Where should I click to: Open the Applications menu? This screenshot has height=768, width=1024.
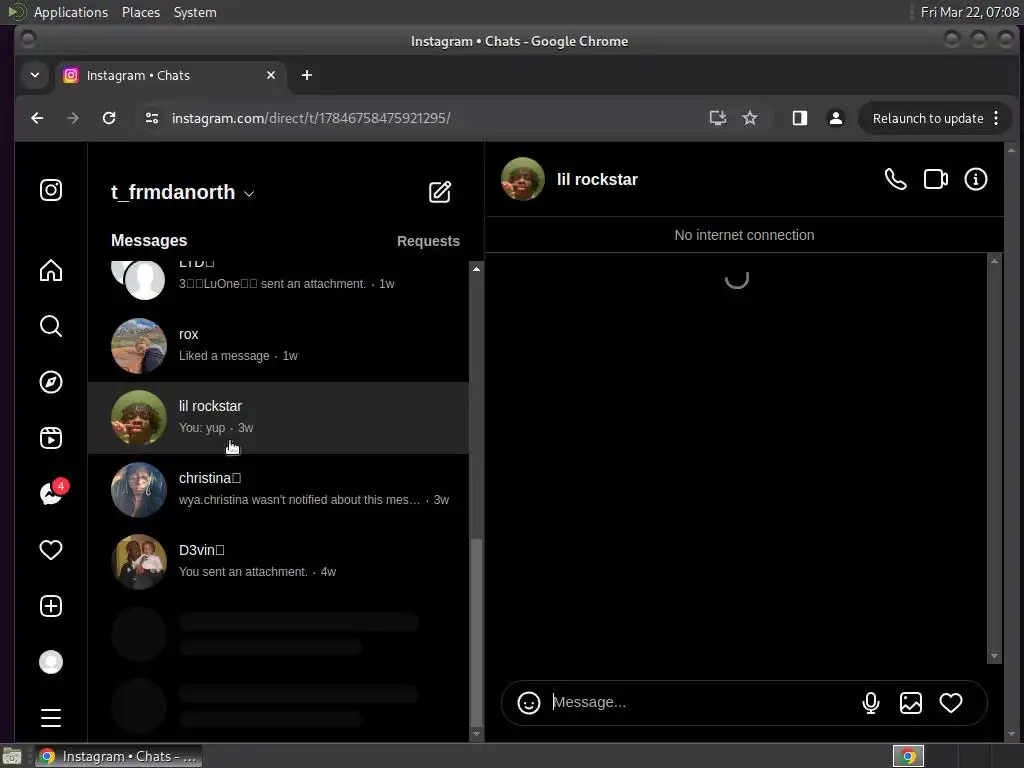click(71, 12)
